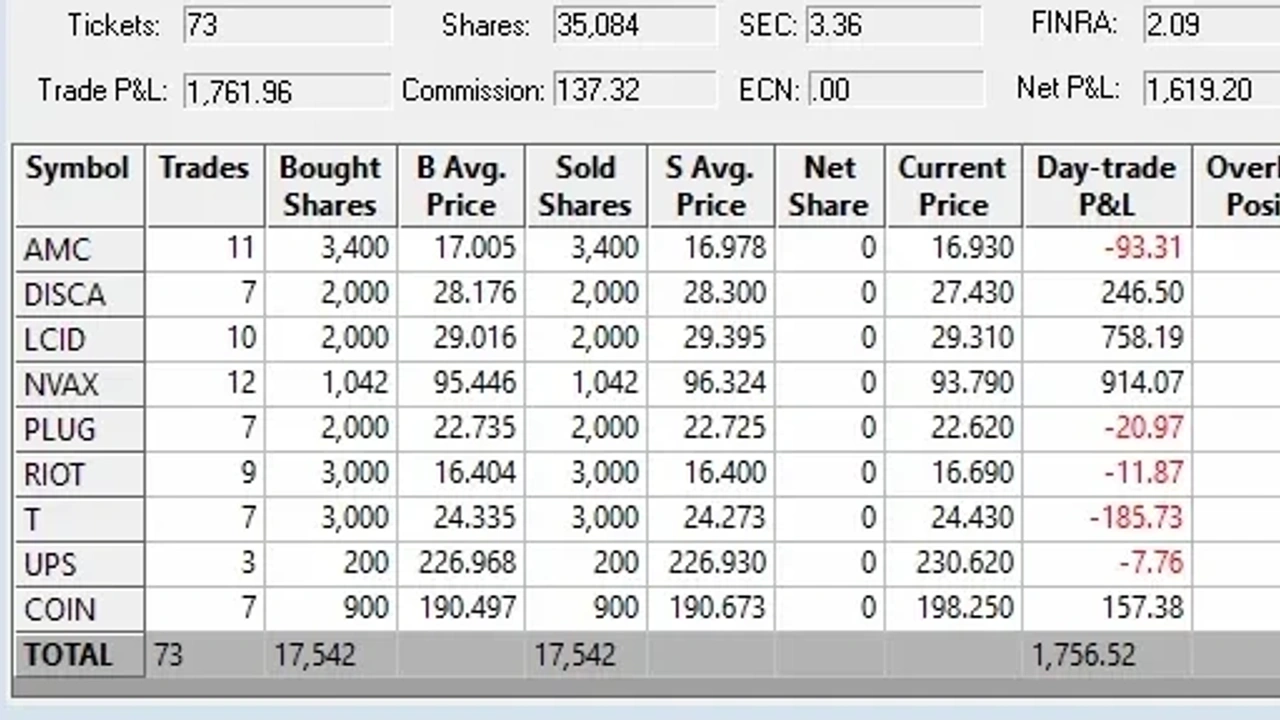Viewport: 1280px width, 720px height.
Task: Click the Net P&L value field
Action: coord(1211,90)
